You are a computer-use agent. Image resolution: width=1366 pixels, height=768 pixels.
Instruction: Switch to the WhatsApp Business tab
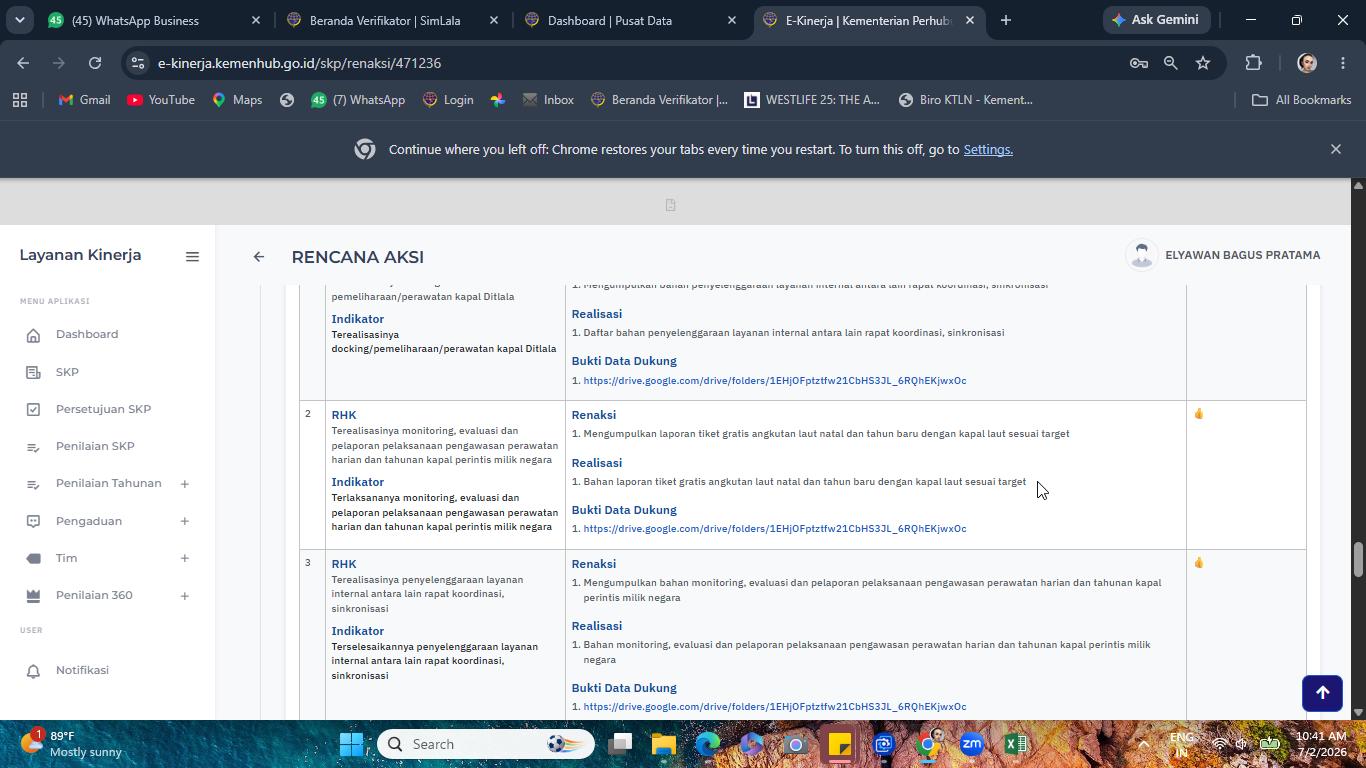(x=152, y=20)
